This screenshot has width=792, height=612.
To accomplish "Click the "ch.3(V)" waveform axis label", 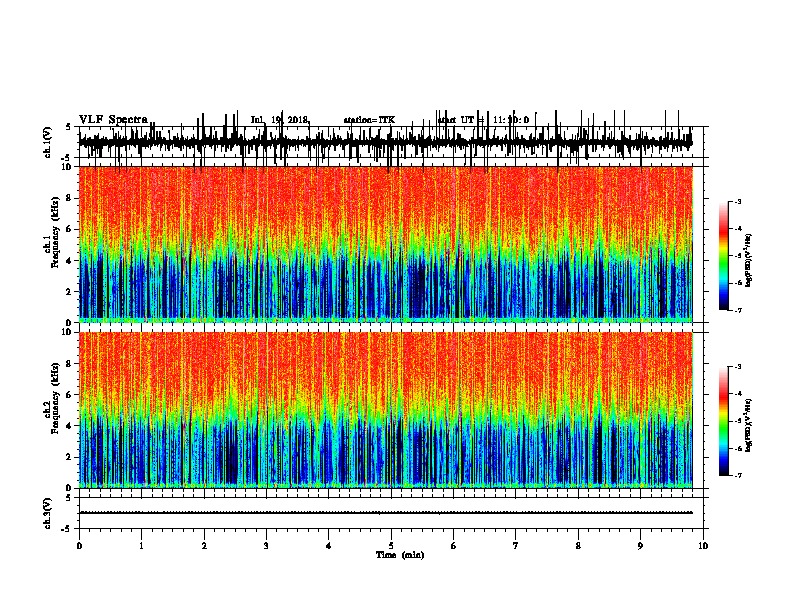I will tap(48, 514).
